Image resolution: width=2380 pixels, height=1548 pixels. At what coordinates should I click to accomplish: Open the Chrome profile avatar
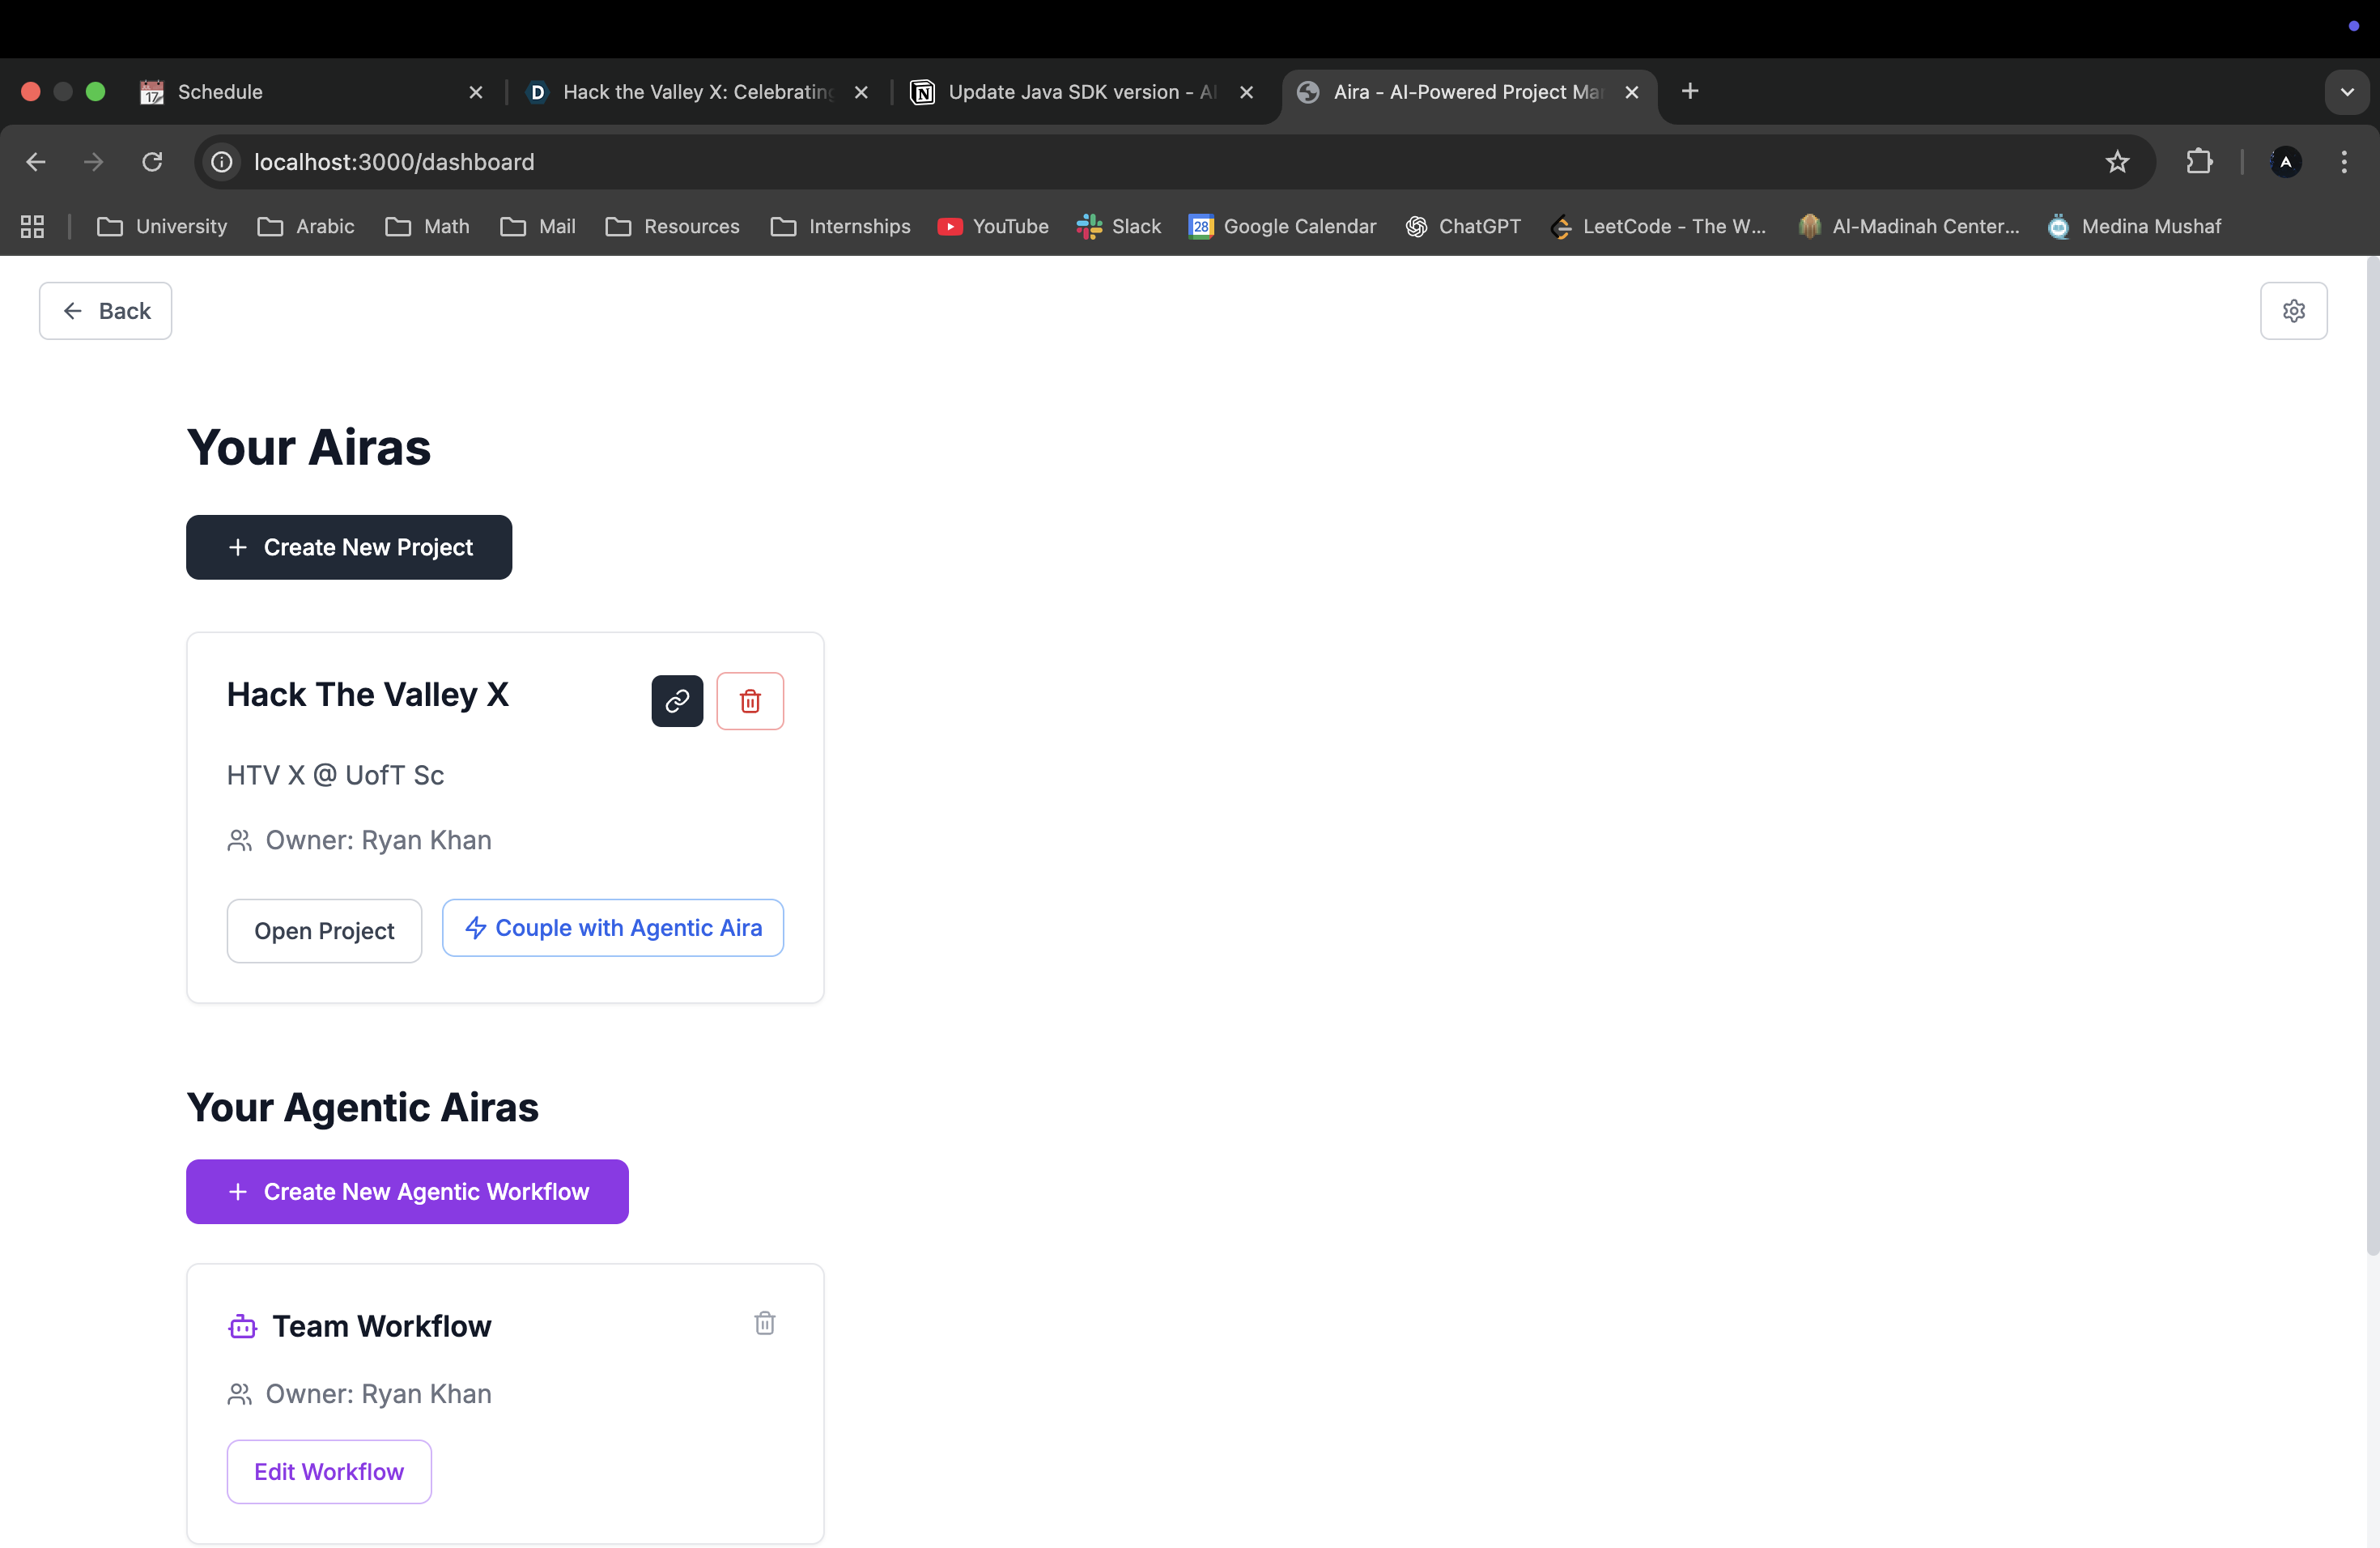(2285, 162)
